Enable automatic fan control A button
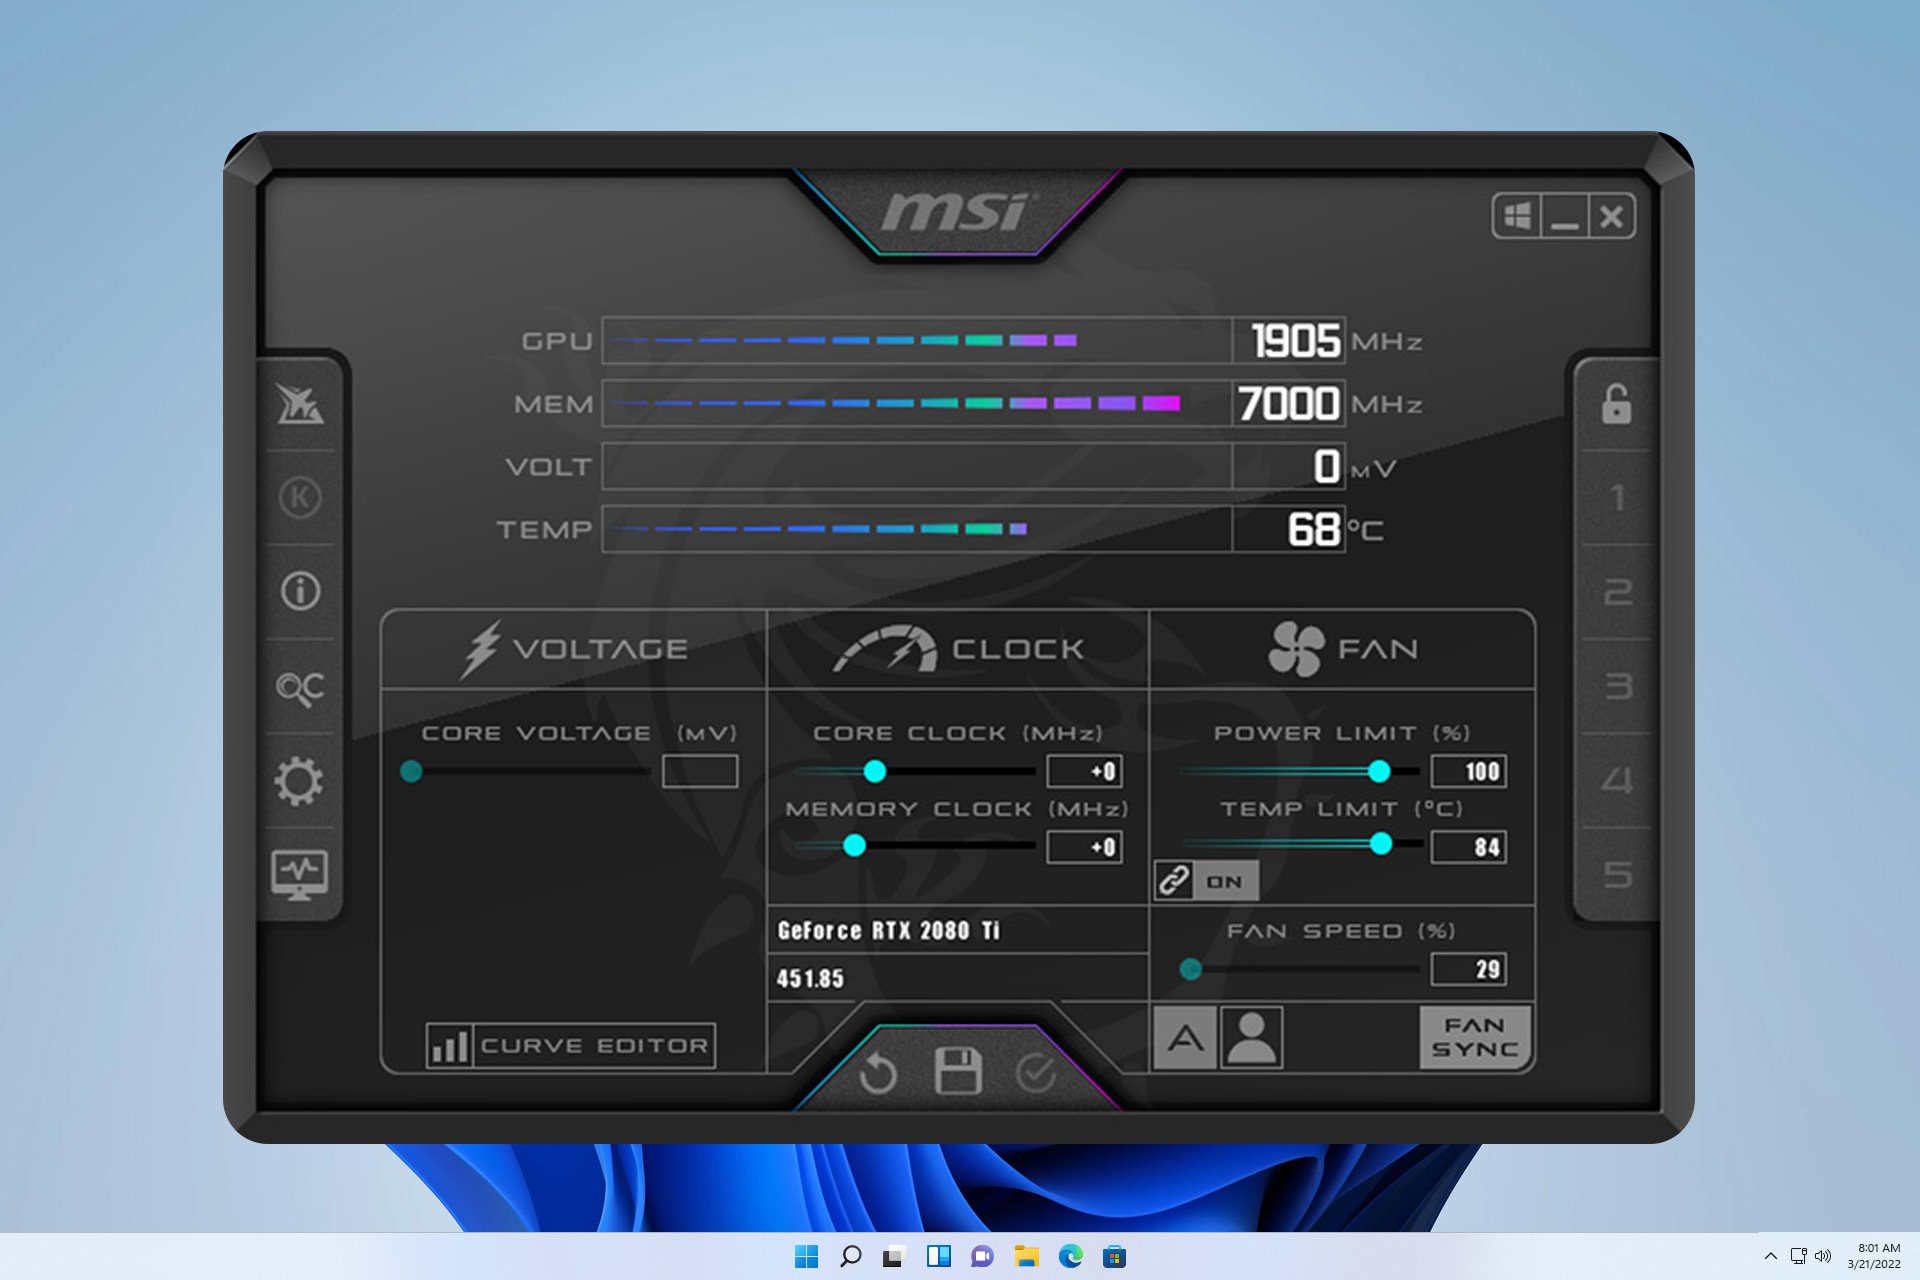 [x=1185, y=1038]
